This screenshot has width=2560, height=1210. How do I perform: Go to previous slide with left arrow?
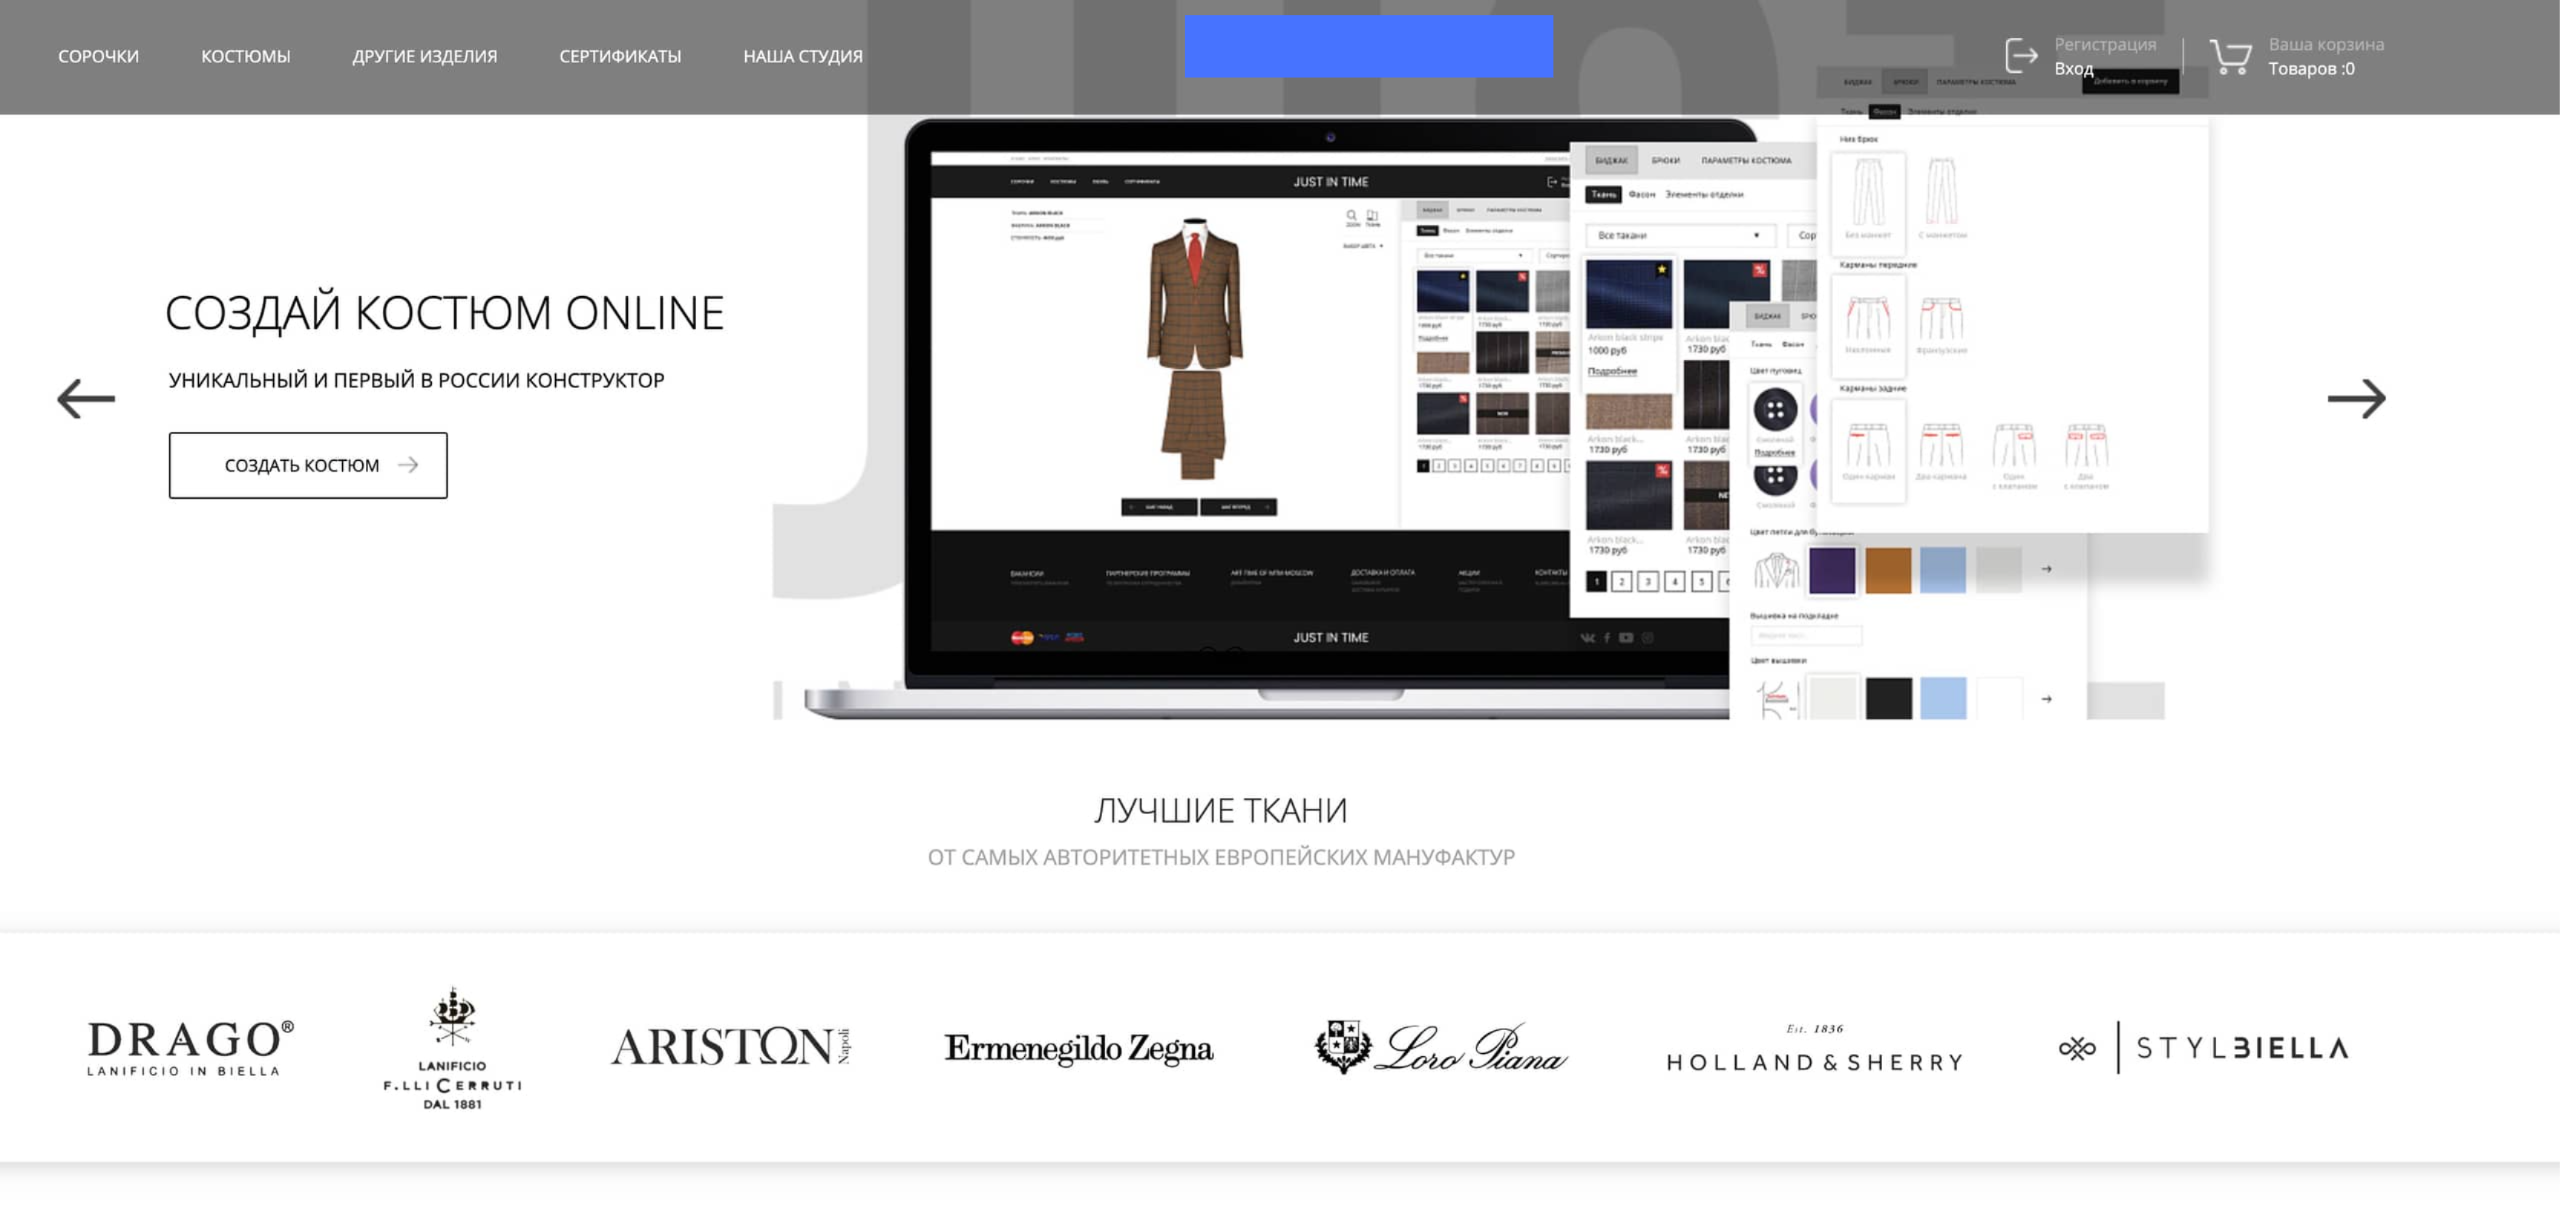(86, 398)
